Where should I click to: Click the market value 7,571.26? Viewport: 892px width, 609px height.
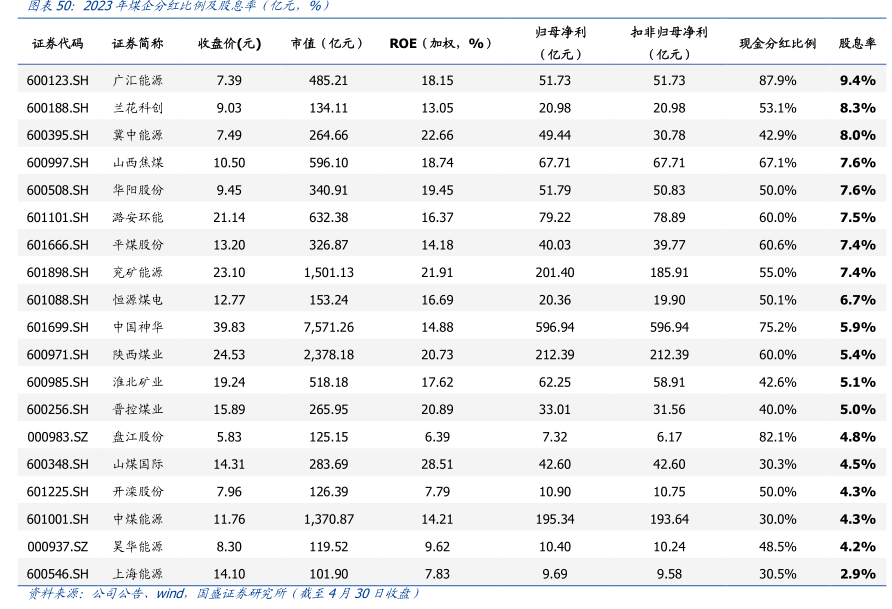click(328, 328)
